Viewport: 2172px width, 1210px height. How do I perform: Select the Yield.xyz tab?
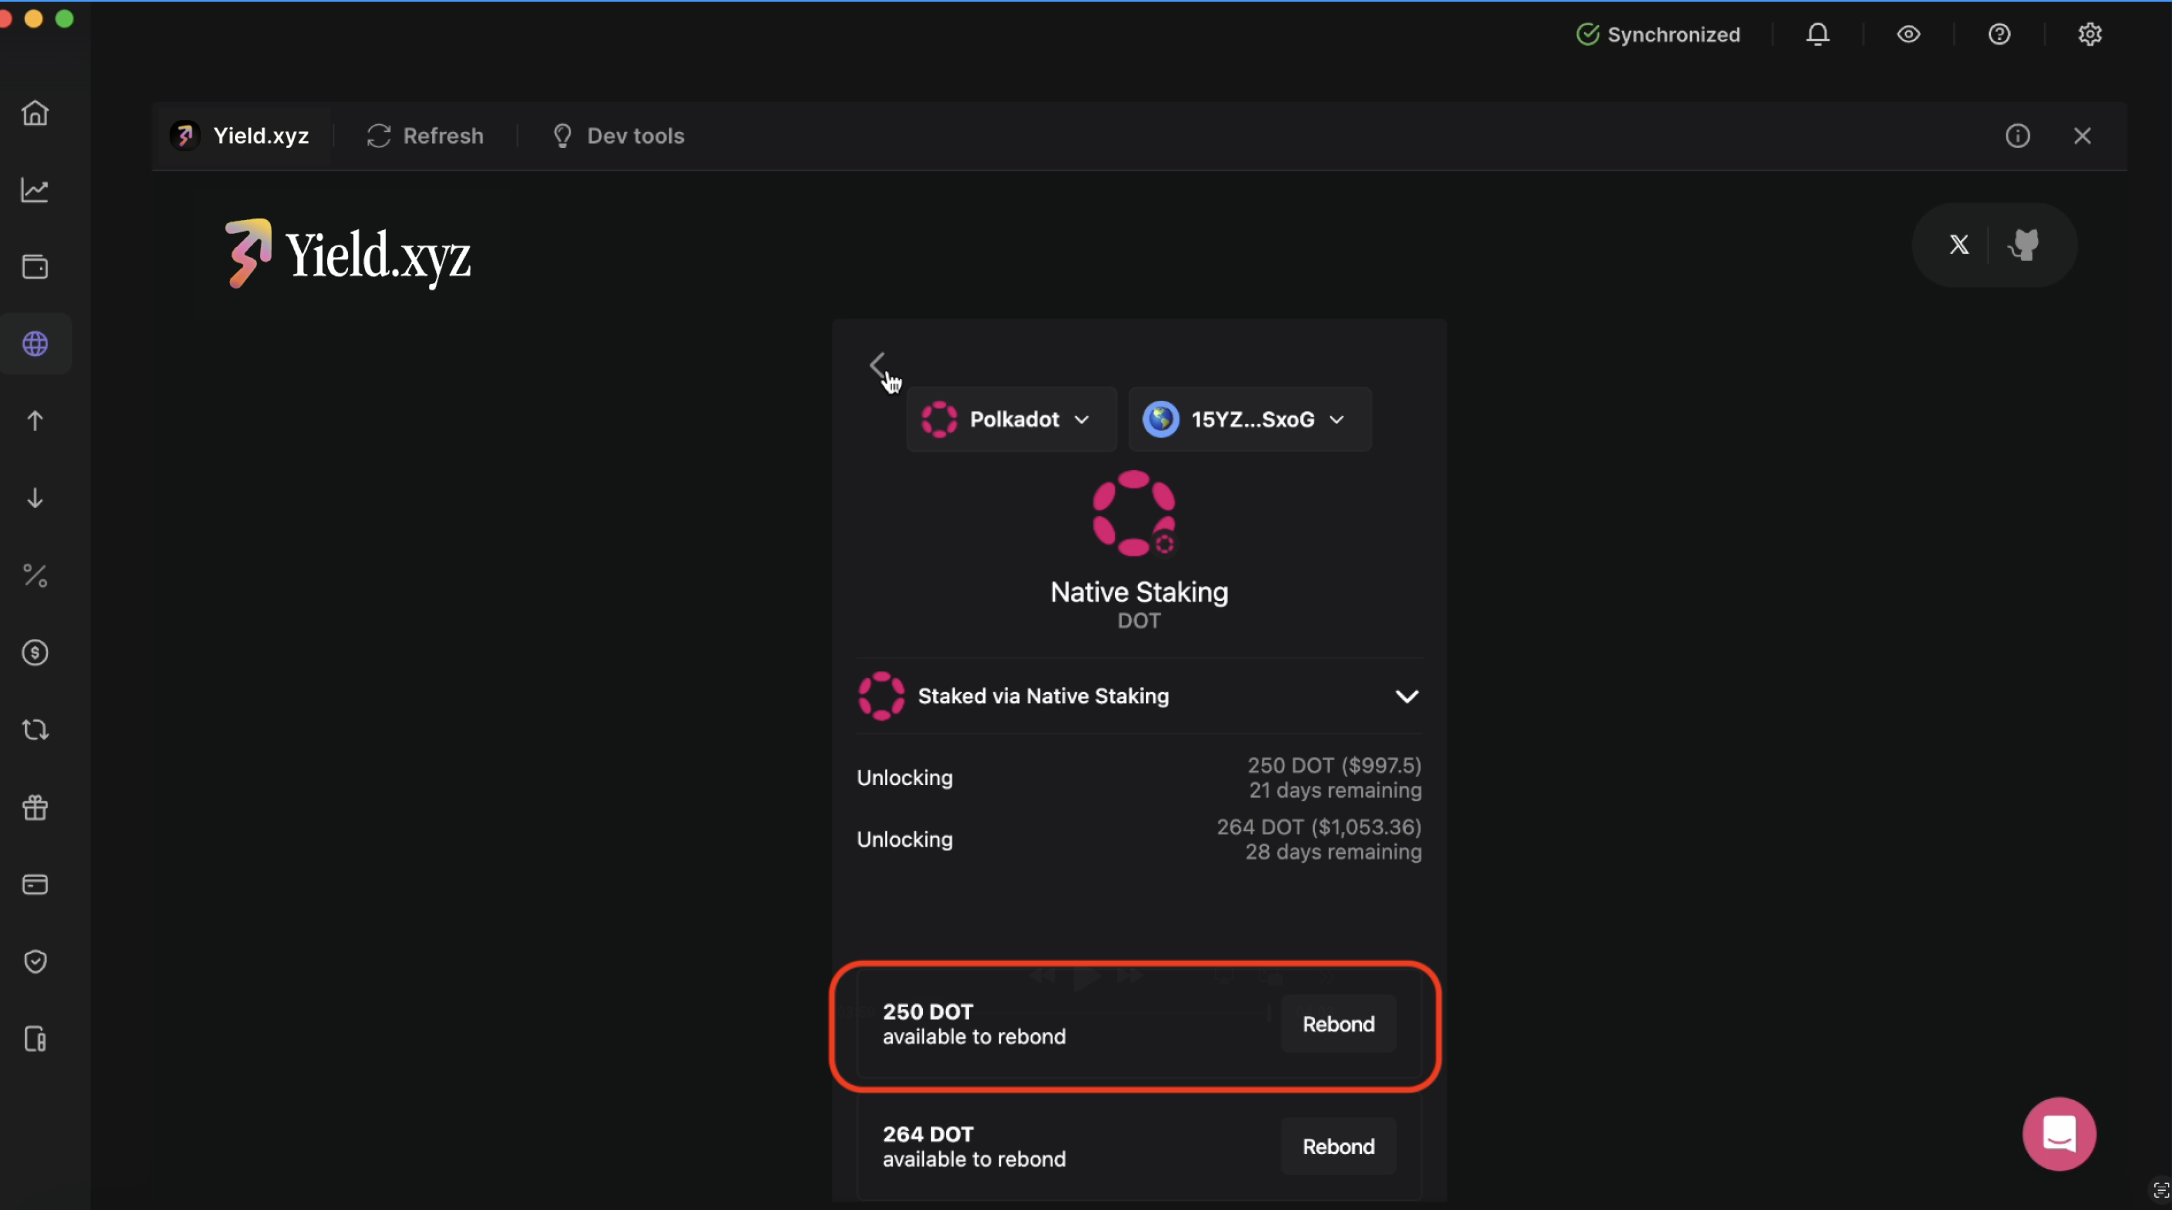[x=241, y=136]
